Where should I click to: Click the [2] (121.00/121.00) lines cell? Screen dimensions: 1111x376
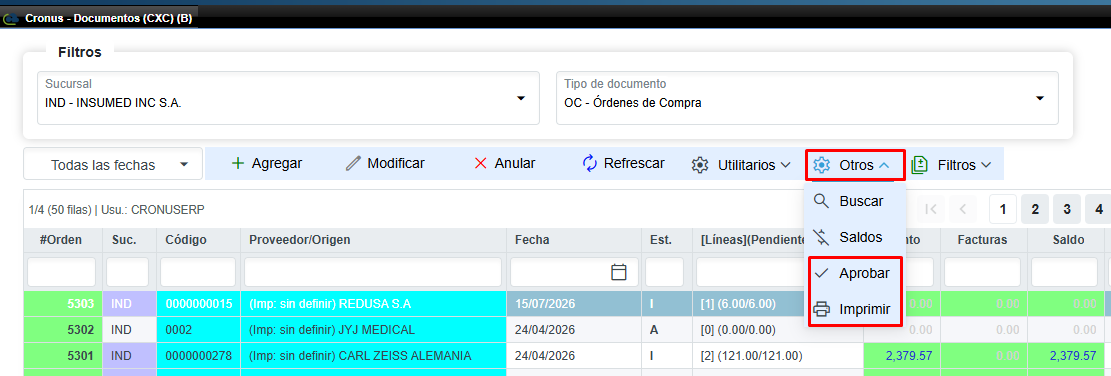click(x=777, y=355)
